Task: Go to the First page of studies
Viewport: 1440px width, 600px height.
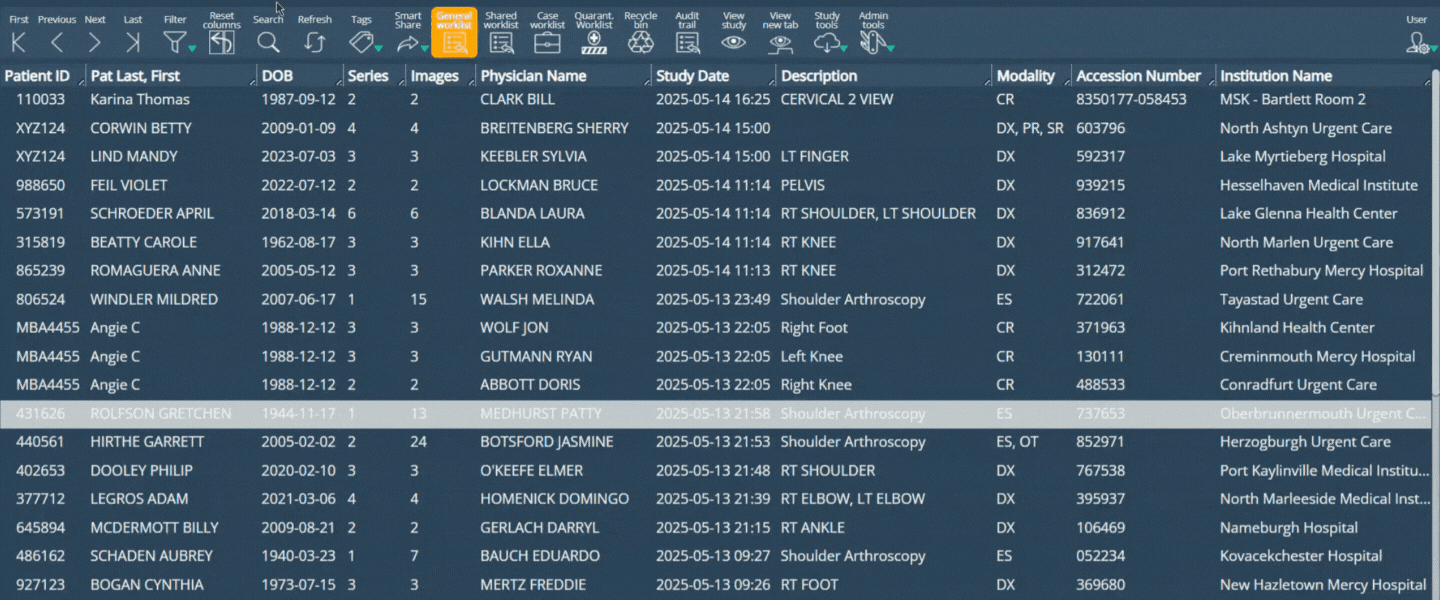Action: tap(18, 42)
